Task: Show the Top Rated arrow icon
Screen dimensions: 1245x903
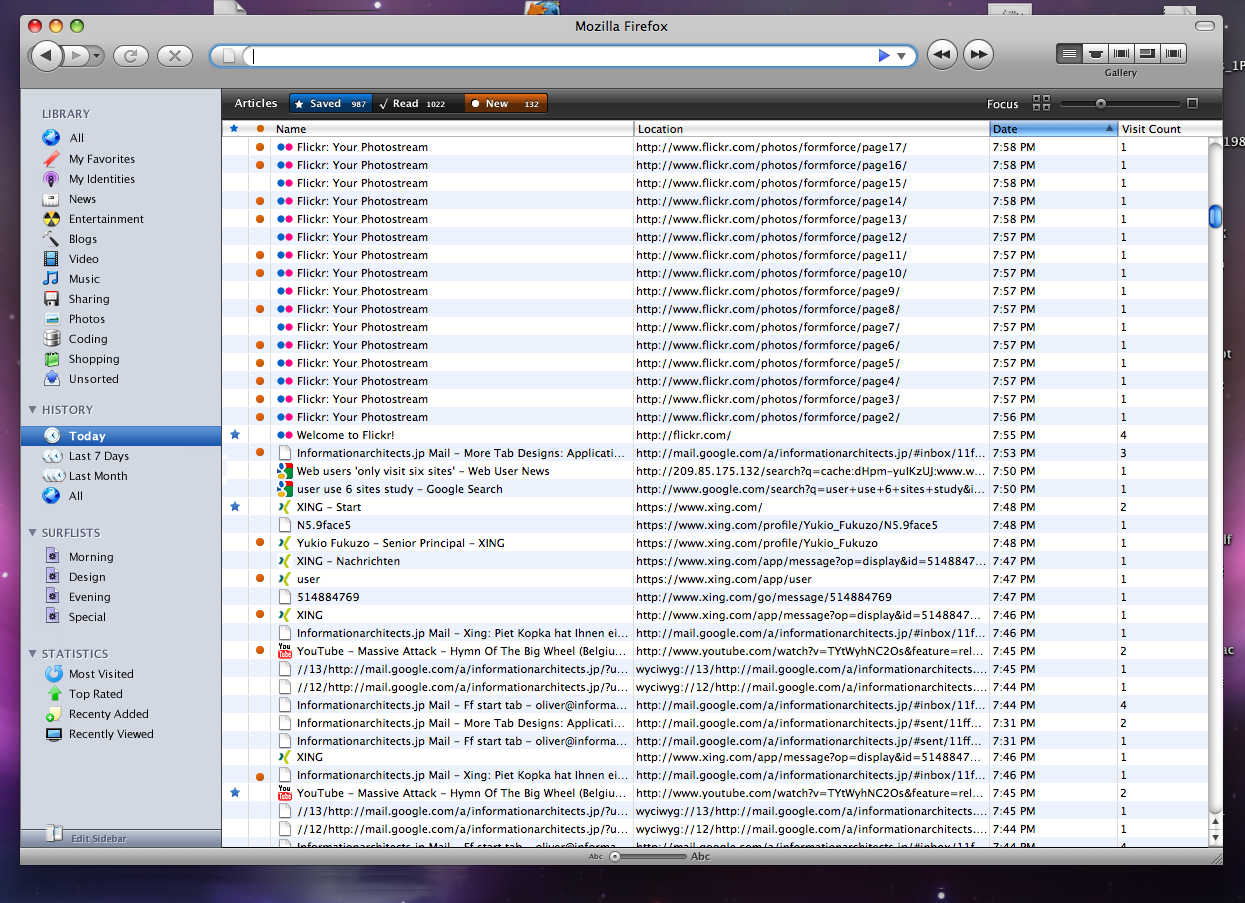Action: tap(54, 693)
